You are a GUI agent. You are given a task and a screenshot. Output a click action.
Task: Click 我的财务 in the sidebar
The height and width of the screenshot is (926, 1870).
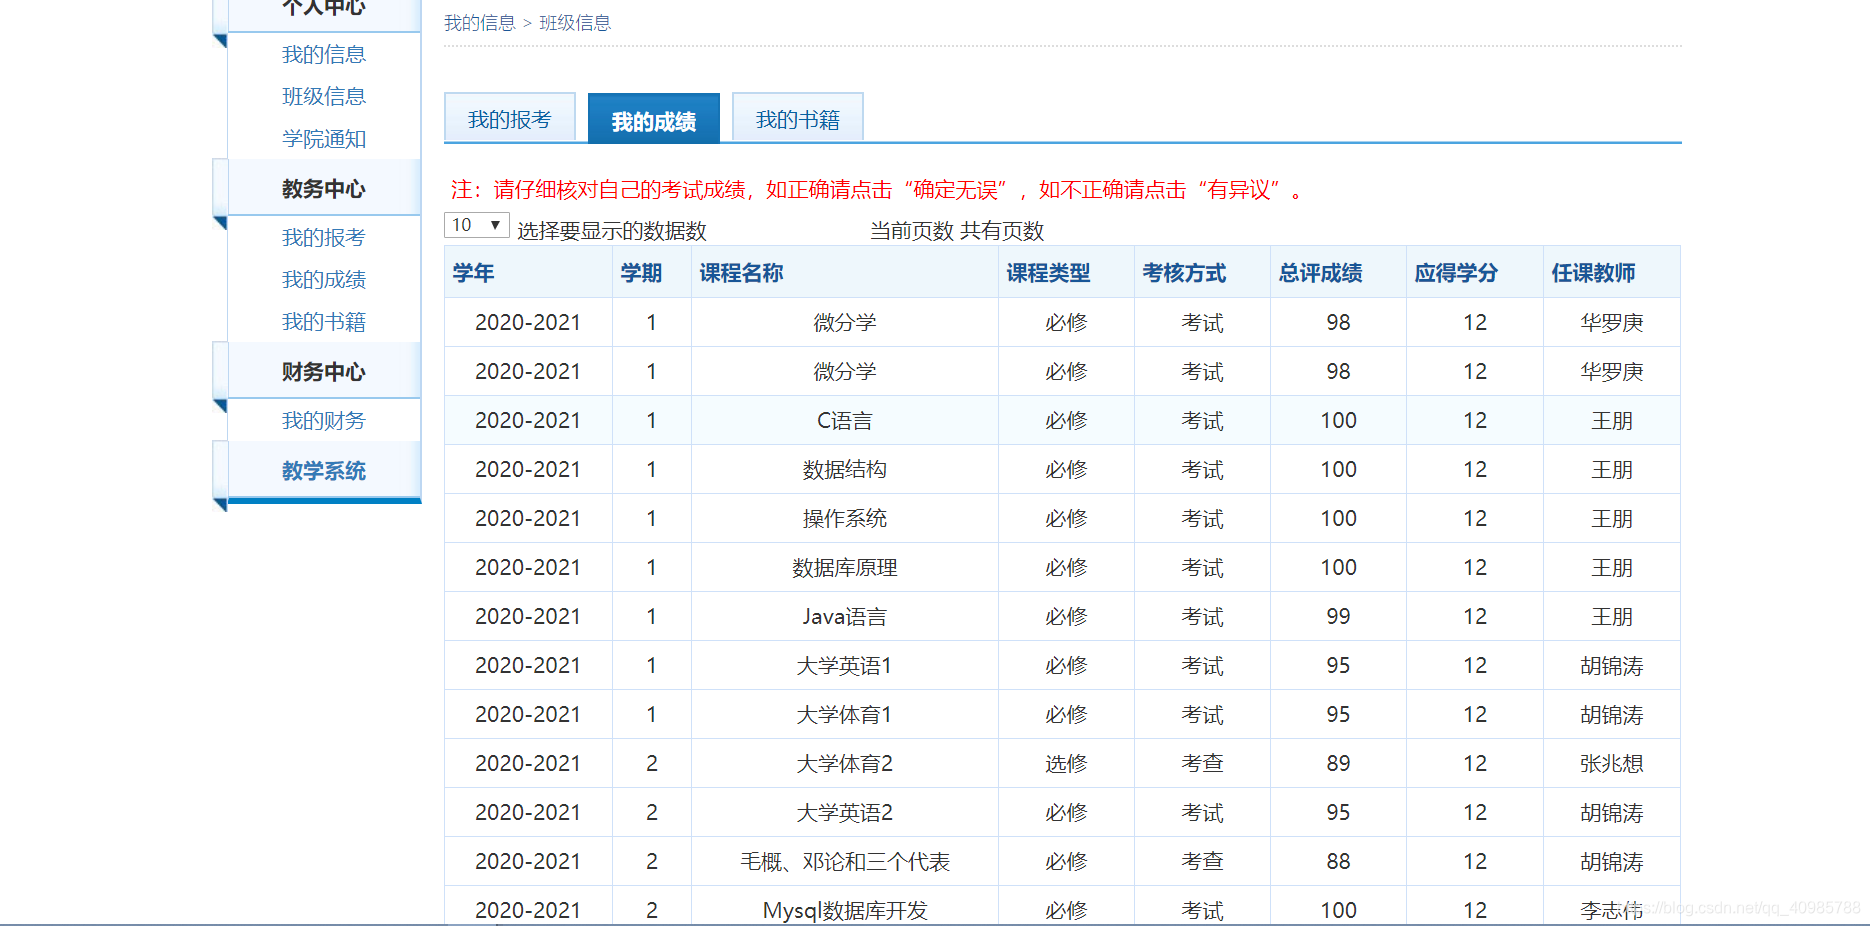[324, 420]
